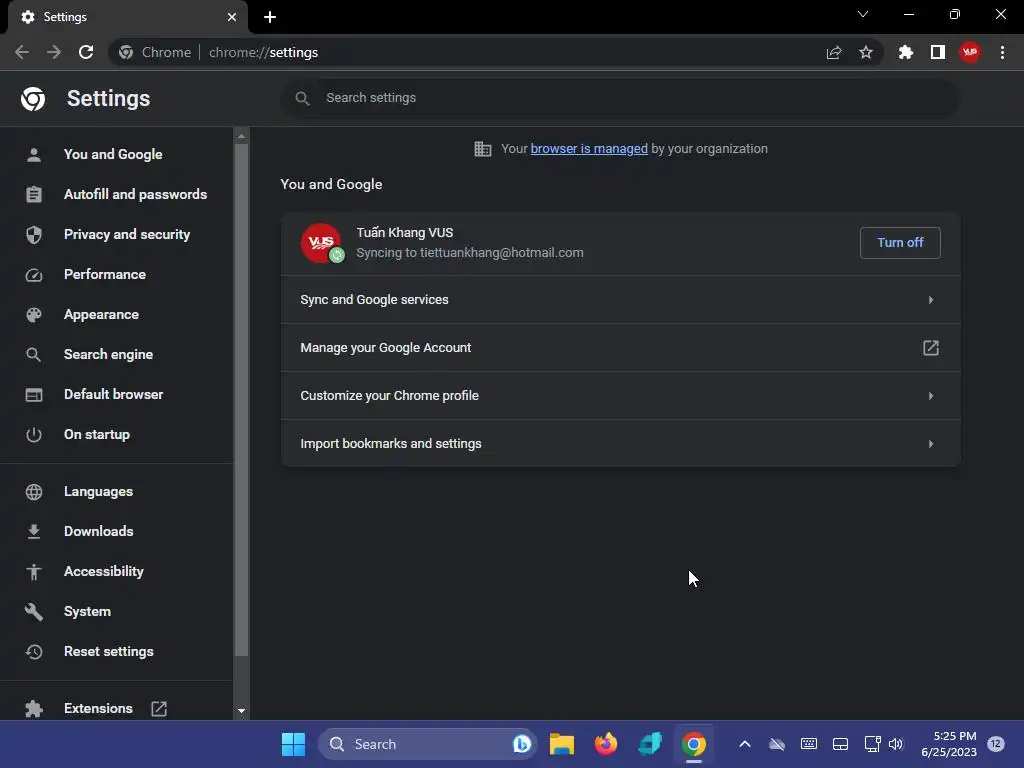Click the You and Google person icon
Screen dimensions: 1024x768
click(34, 155)
